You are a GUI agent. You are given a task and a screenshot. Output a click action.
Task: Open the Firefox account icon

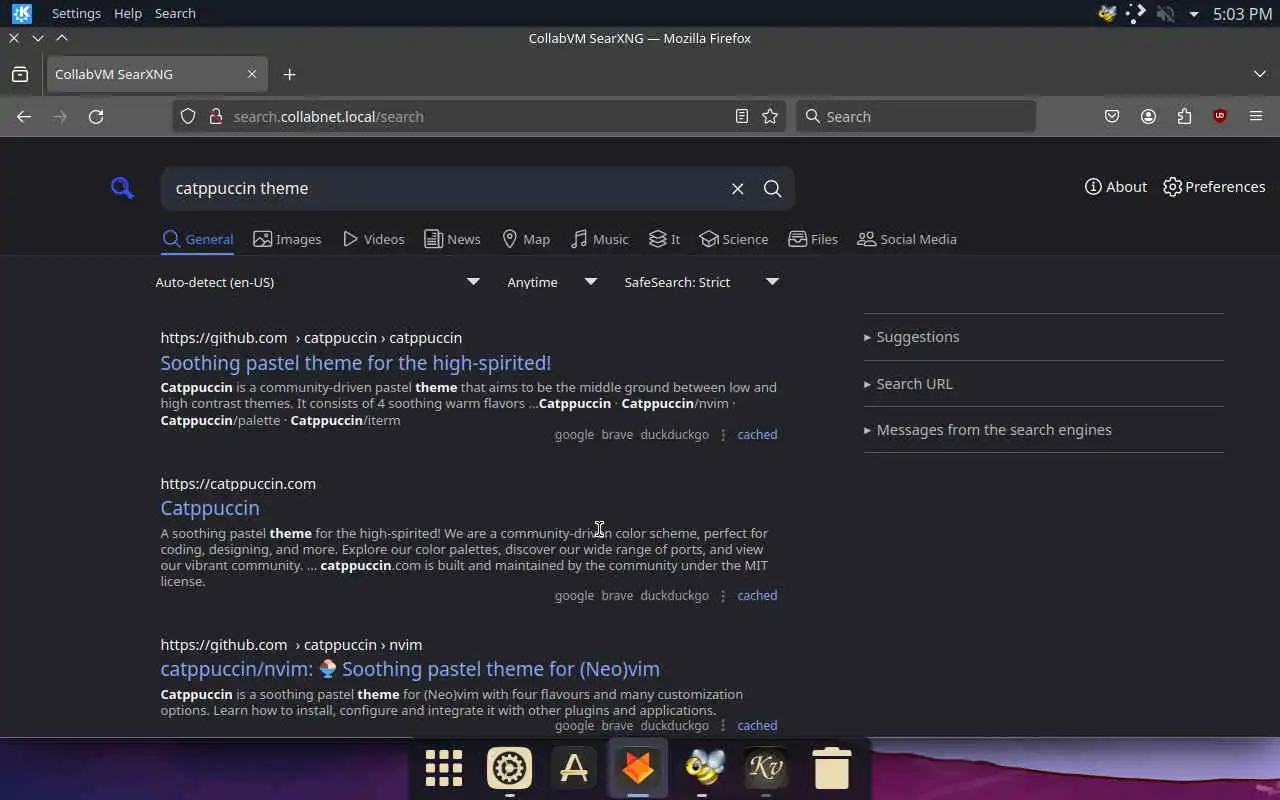coord(1148,116)
